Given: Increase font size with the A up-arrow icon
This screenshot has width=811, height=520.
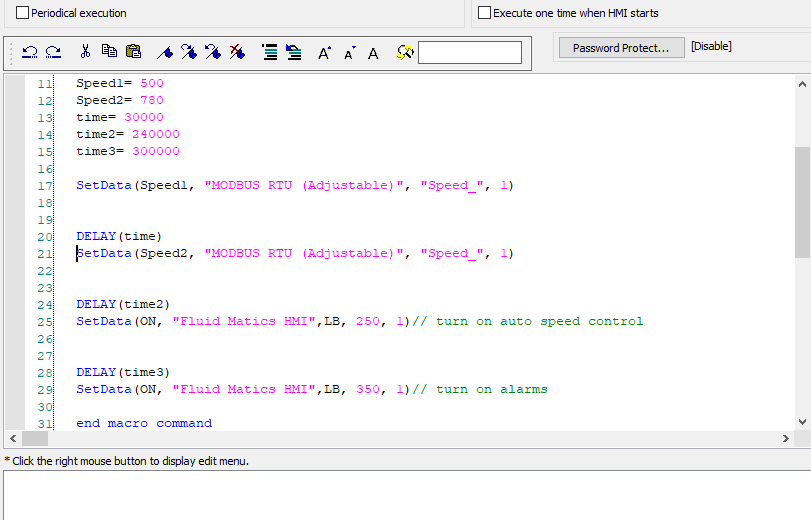Looking at the screenshot, I should [x=325, y=53].
